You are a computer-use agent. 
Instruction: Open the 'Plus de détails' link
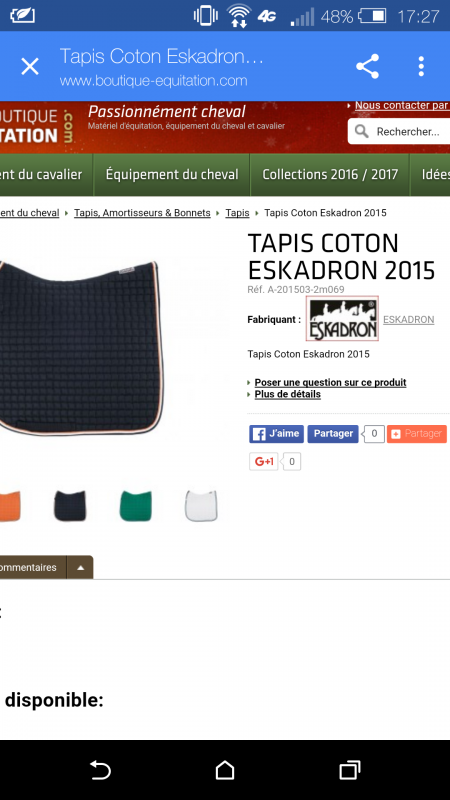288,394
